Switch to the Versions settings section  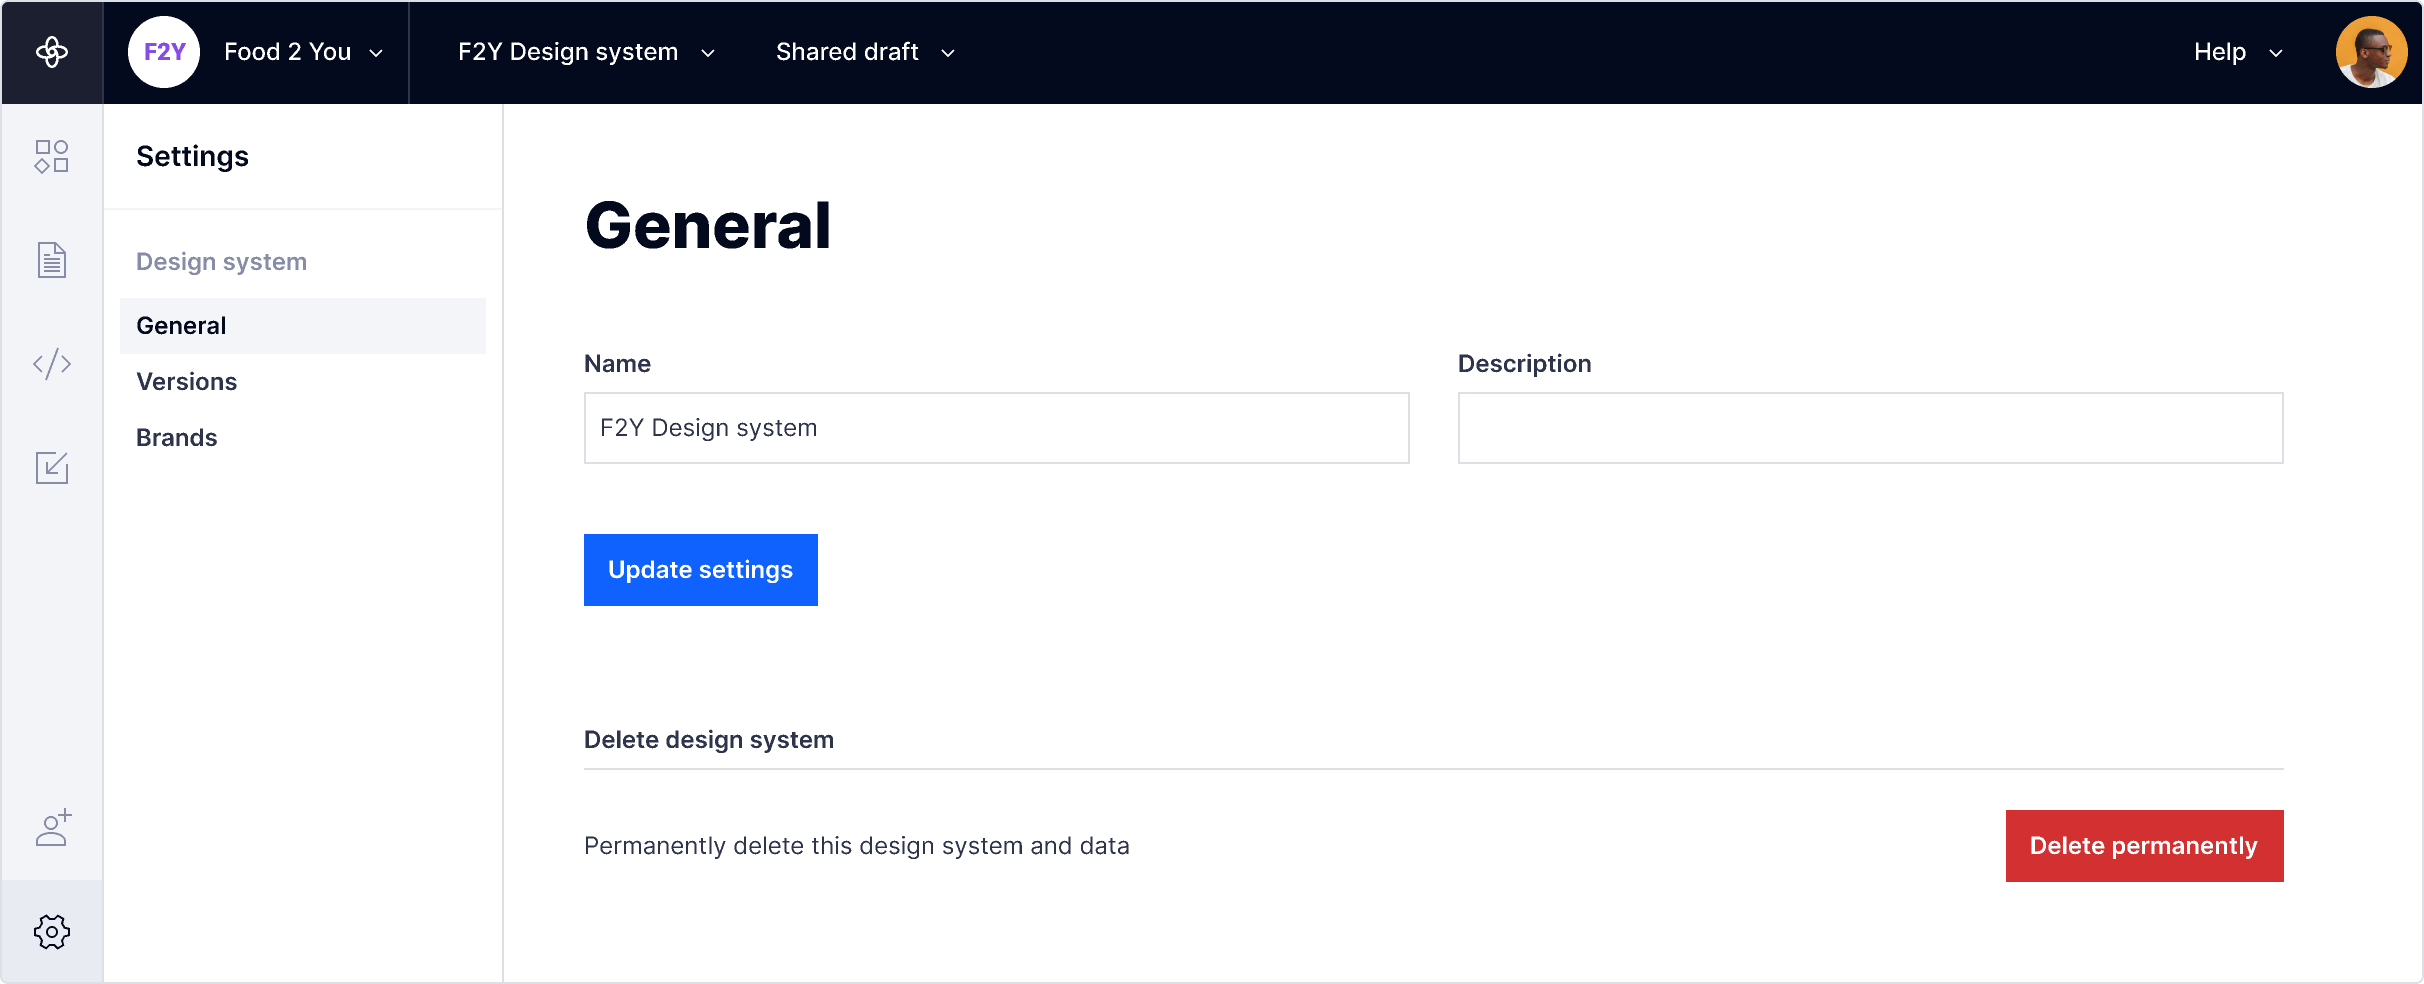click(186, 381)
